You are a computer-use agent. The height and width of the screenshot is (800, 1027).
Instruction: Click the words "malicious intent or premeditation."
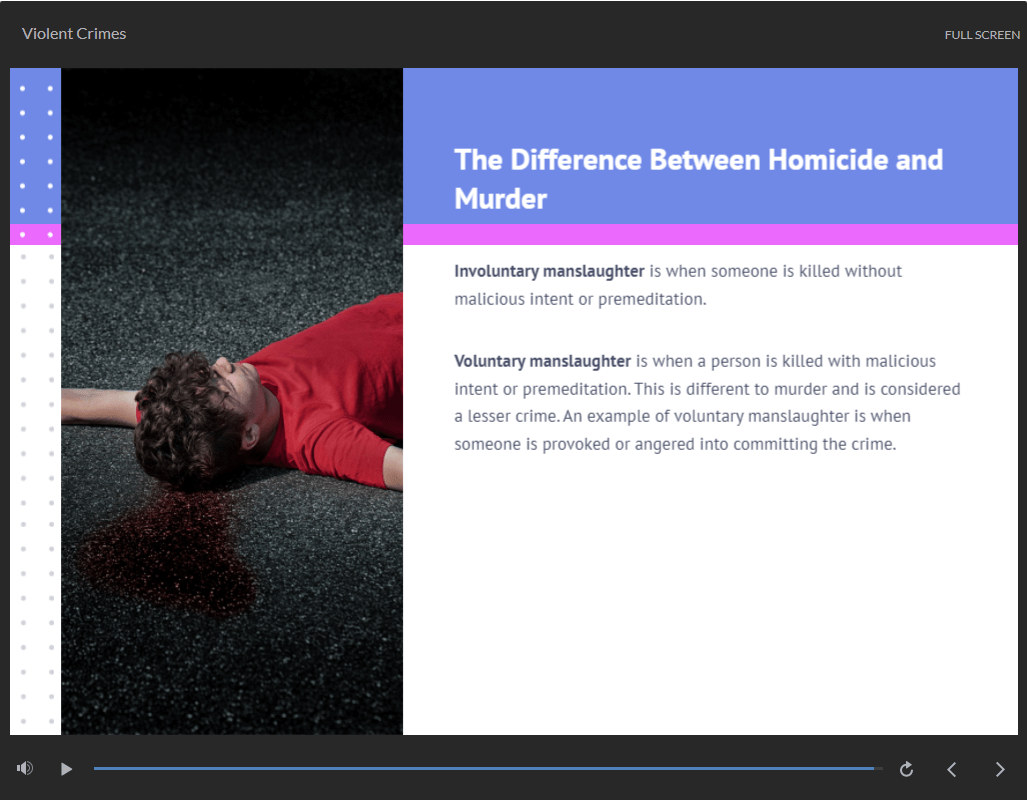(x=580, y=299)
